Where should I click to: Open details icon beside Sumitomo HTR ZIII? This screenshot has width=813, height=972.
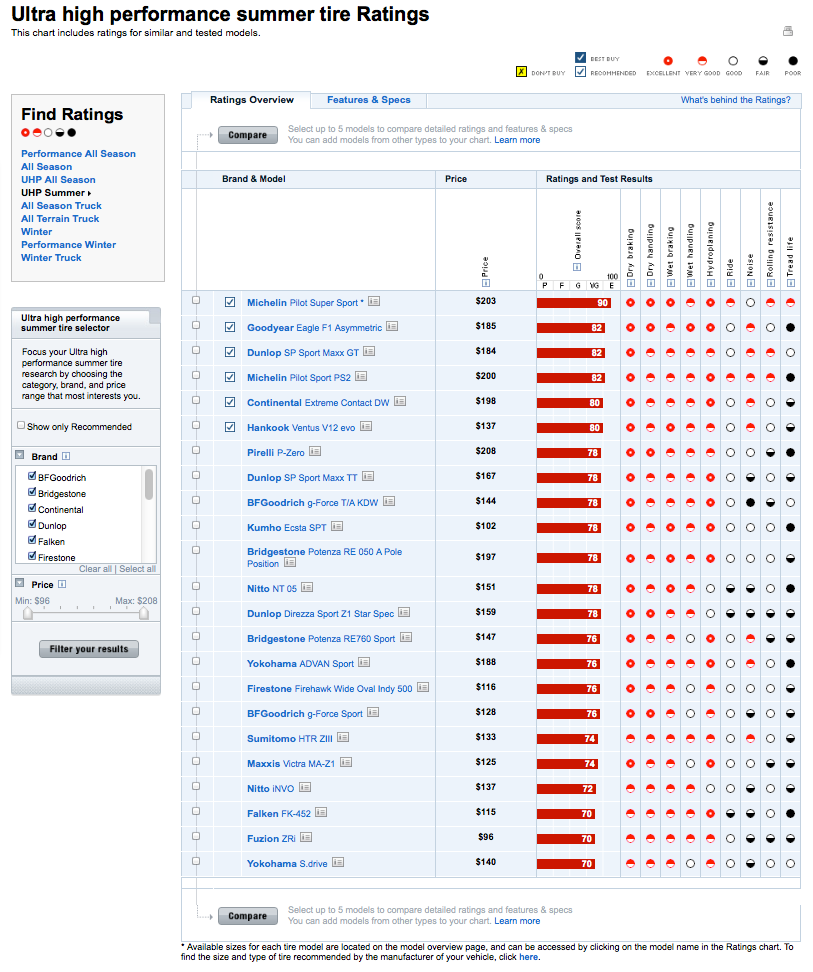(x=343, y=737)
